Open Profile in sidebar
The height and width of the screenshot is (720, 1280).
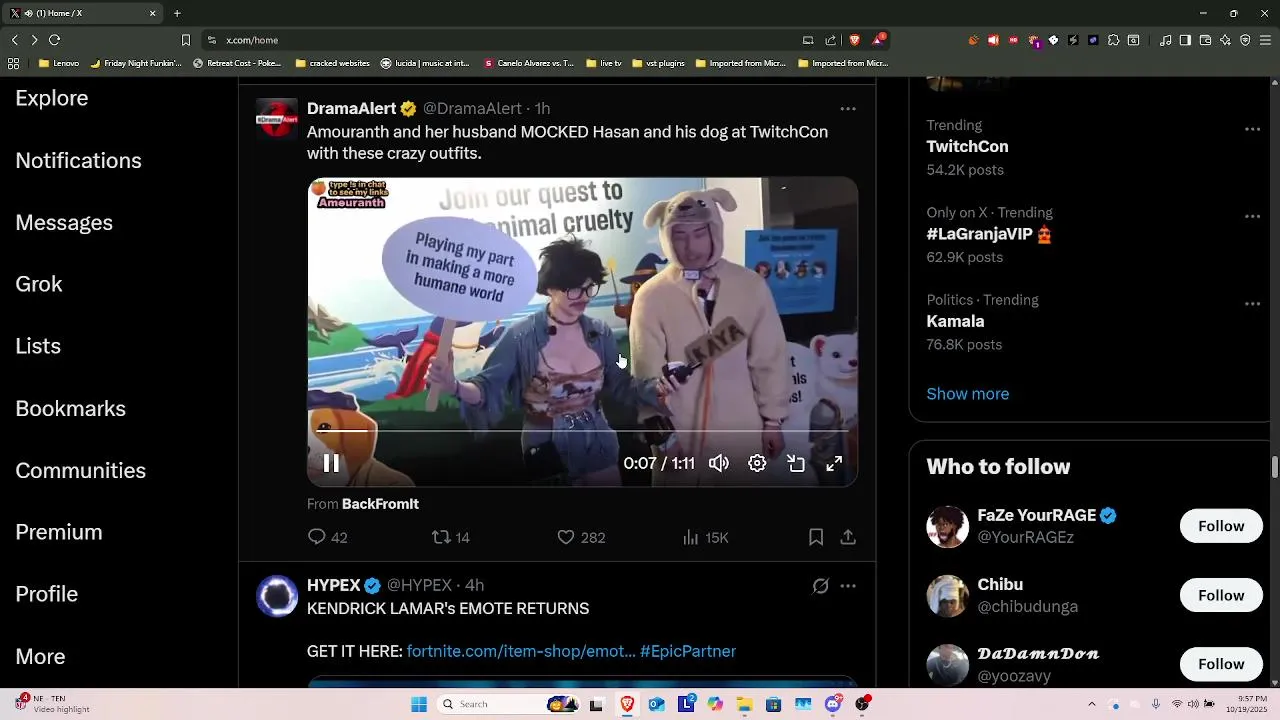pyautogui.click(x=46, y=594)
